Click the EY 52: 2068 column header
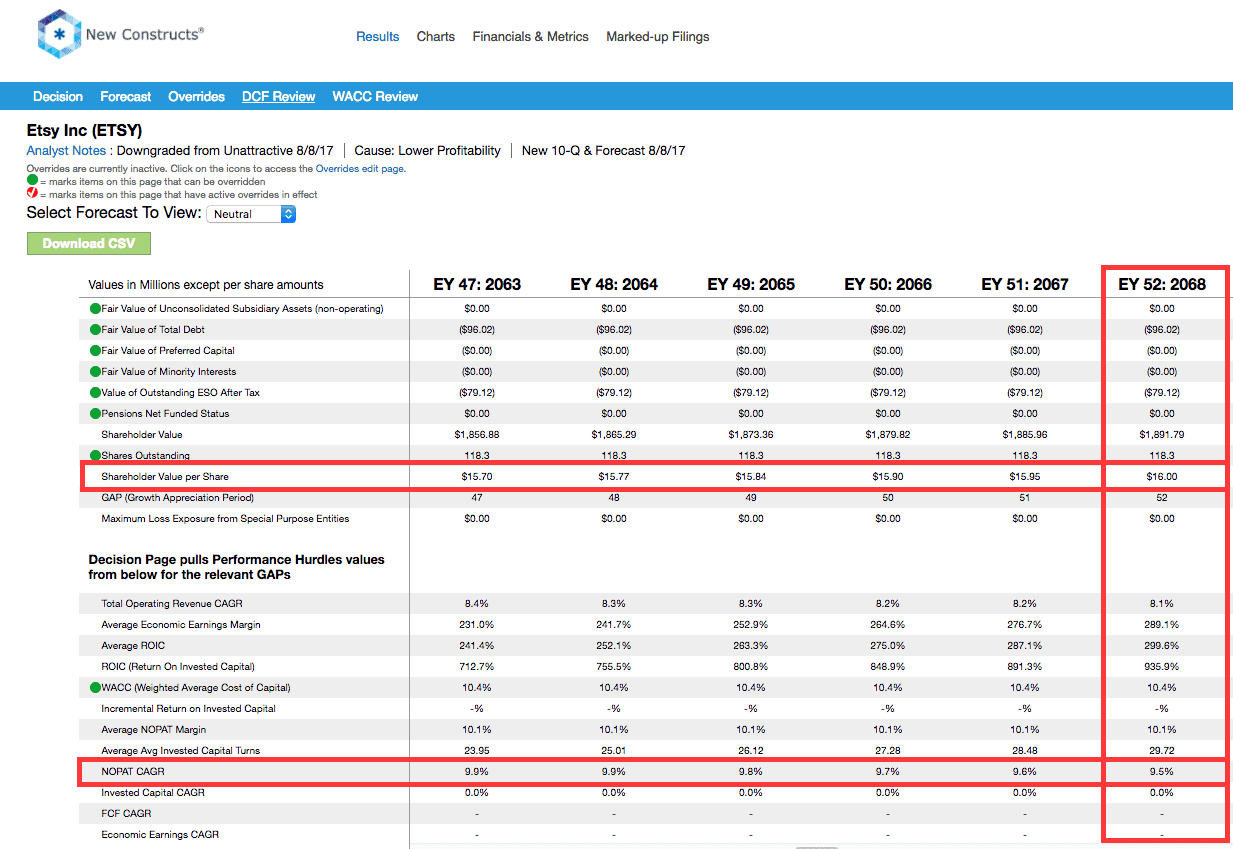This screenshot has height=849, width=1233. [x=1162, y=284]
